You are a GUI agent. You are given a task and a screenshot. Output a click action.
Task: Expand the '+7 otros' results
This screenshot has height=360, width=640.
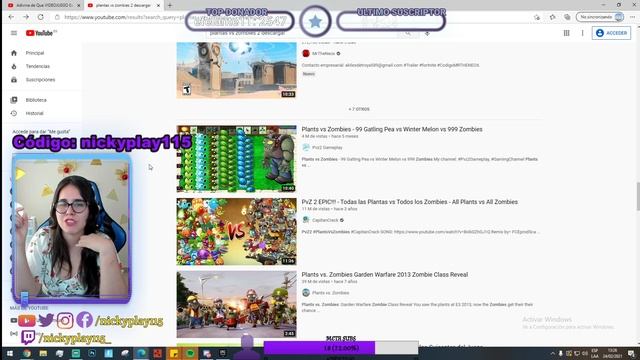click(359, 109)
